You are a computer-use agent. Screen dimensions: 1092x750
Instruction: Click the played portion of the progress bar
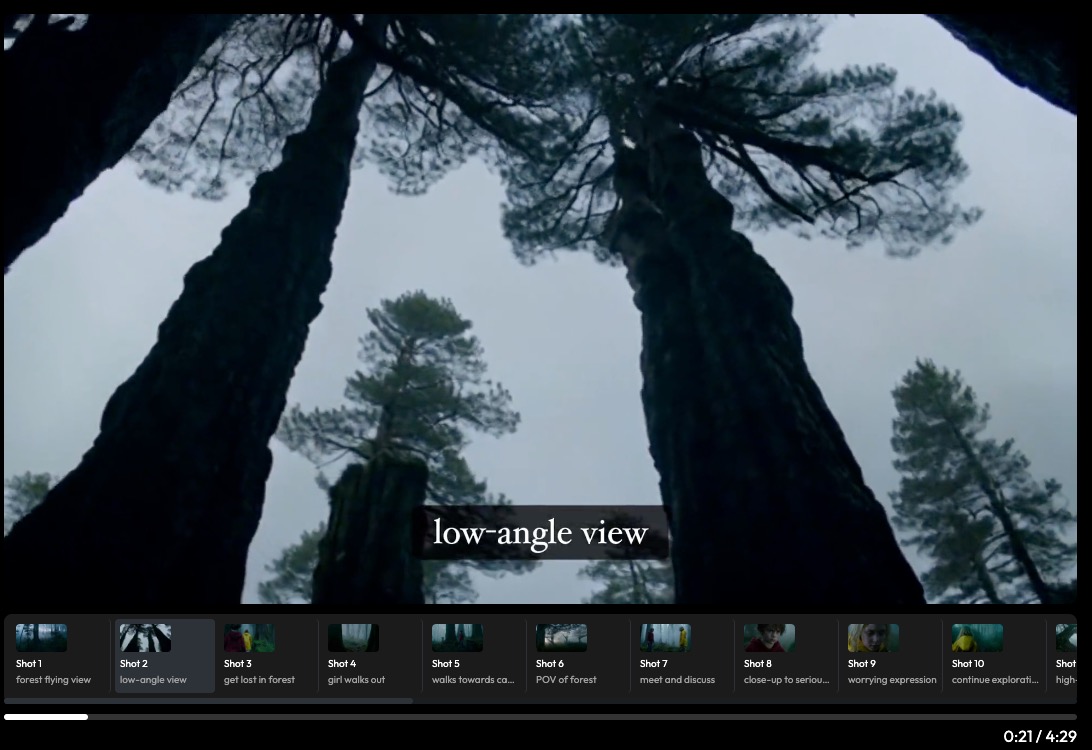point(45,717)
